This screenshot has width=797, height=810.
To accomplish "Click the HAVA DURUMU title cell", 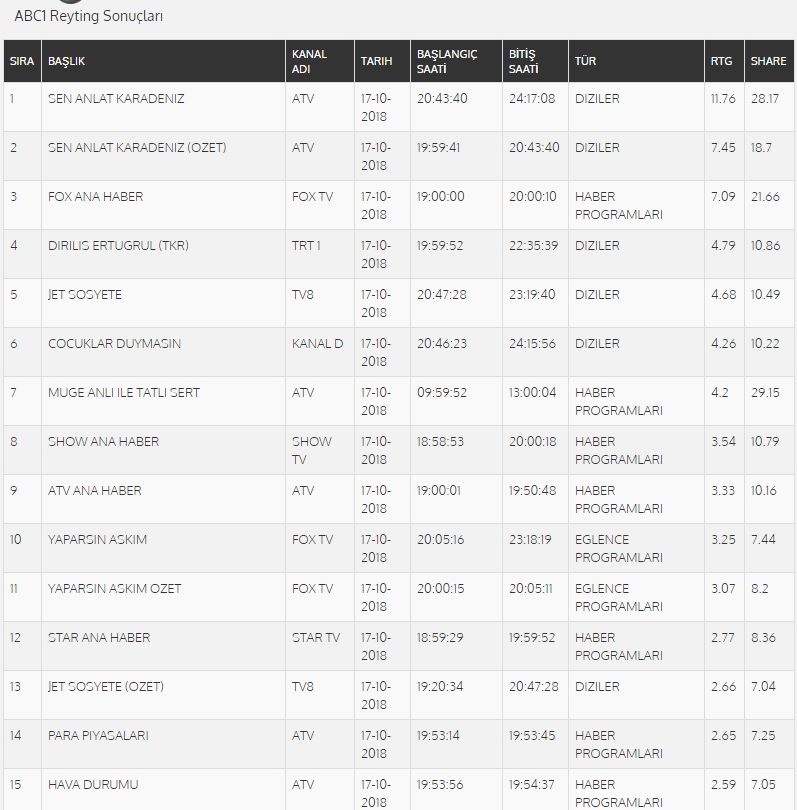I will click(93, 785).
